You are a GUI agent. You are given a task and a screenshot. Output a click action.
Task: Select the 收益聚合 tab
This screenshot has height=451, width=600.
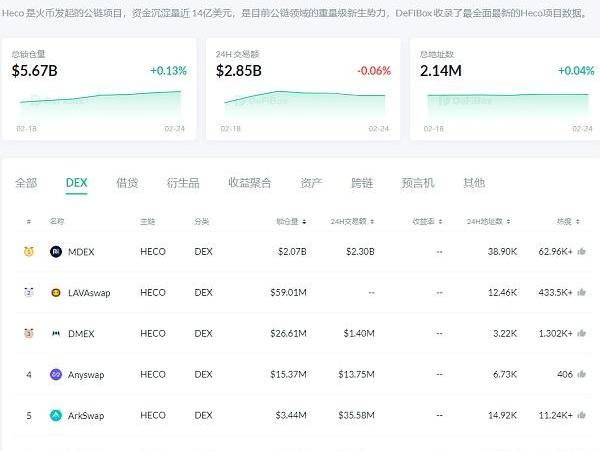coord(249,183)
